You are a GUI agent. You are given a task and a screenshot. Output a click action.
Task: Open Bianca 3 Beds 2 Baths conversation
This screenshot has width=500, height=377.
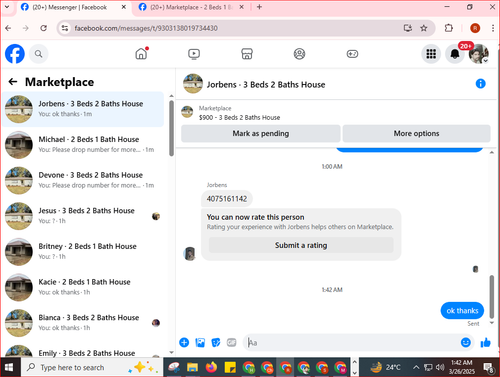pos(83,323)
